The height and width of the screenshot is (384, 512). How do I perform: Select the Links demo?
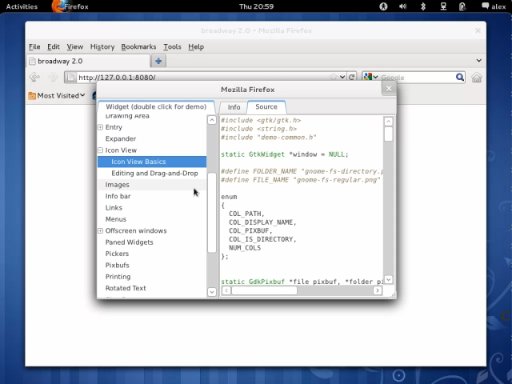click(152, 208)
